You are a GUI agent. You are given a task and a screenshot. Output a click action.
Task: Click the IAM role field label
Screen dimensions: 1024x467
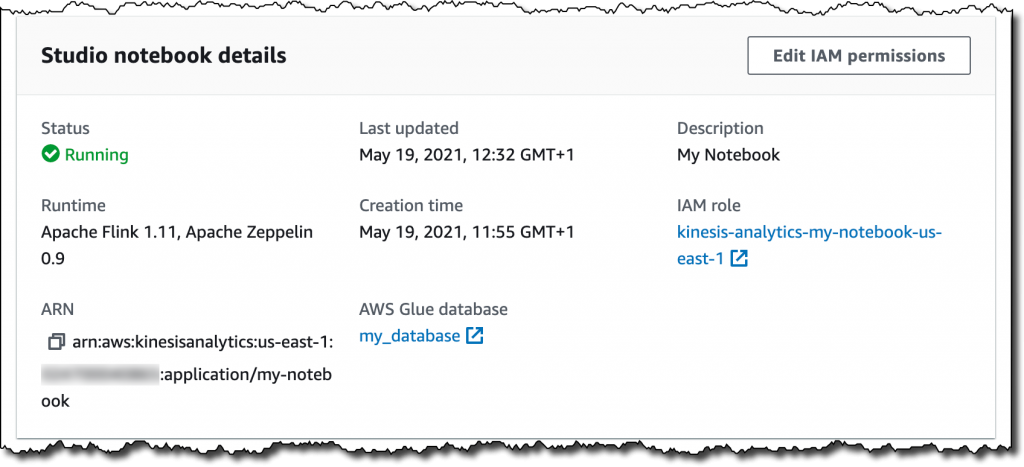pos(708,206)
